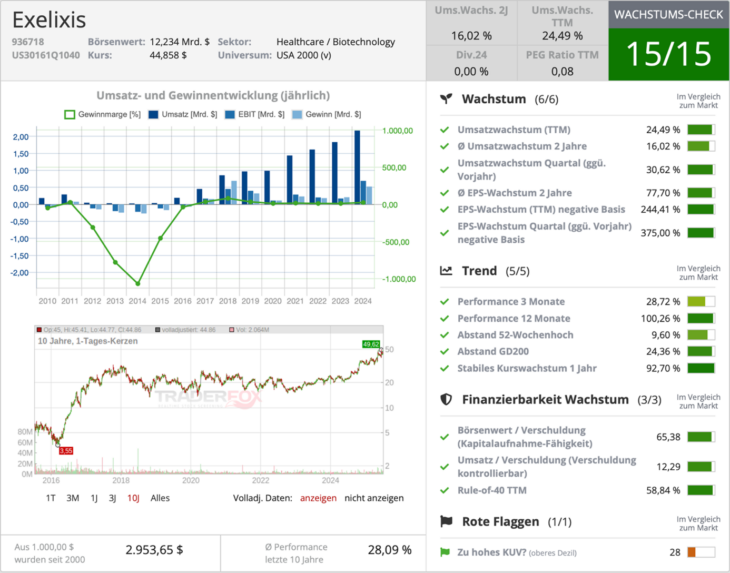Toggle Umsatz [Mrd. $] legend series
This screenshot has width=730, height=573.
pyautogui.click(x=182, y=115)
